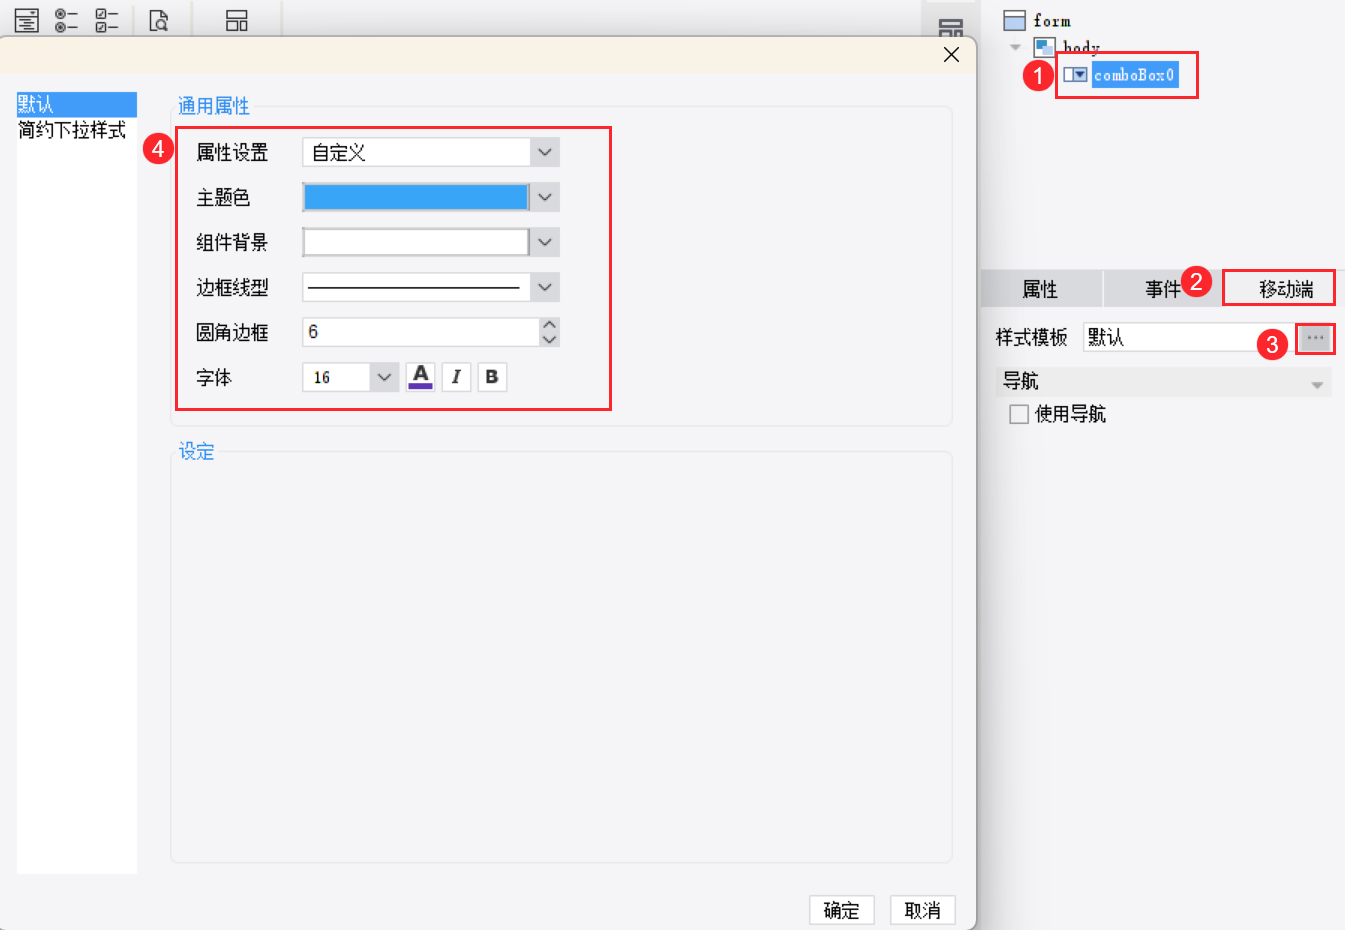Switch to the 事件 tab
This screenshot has height=930, width=1345.
pyautogui.click(x=1163, y=289)
